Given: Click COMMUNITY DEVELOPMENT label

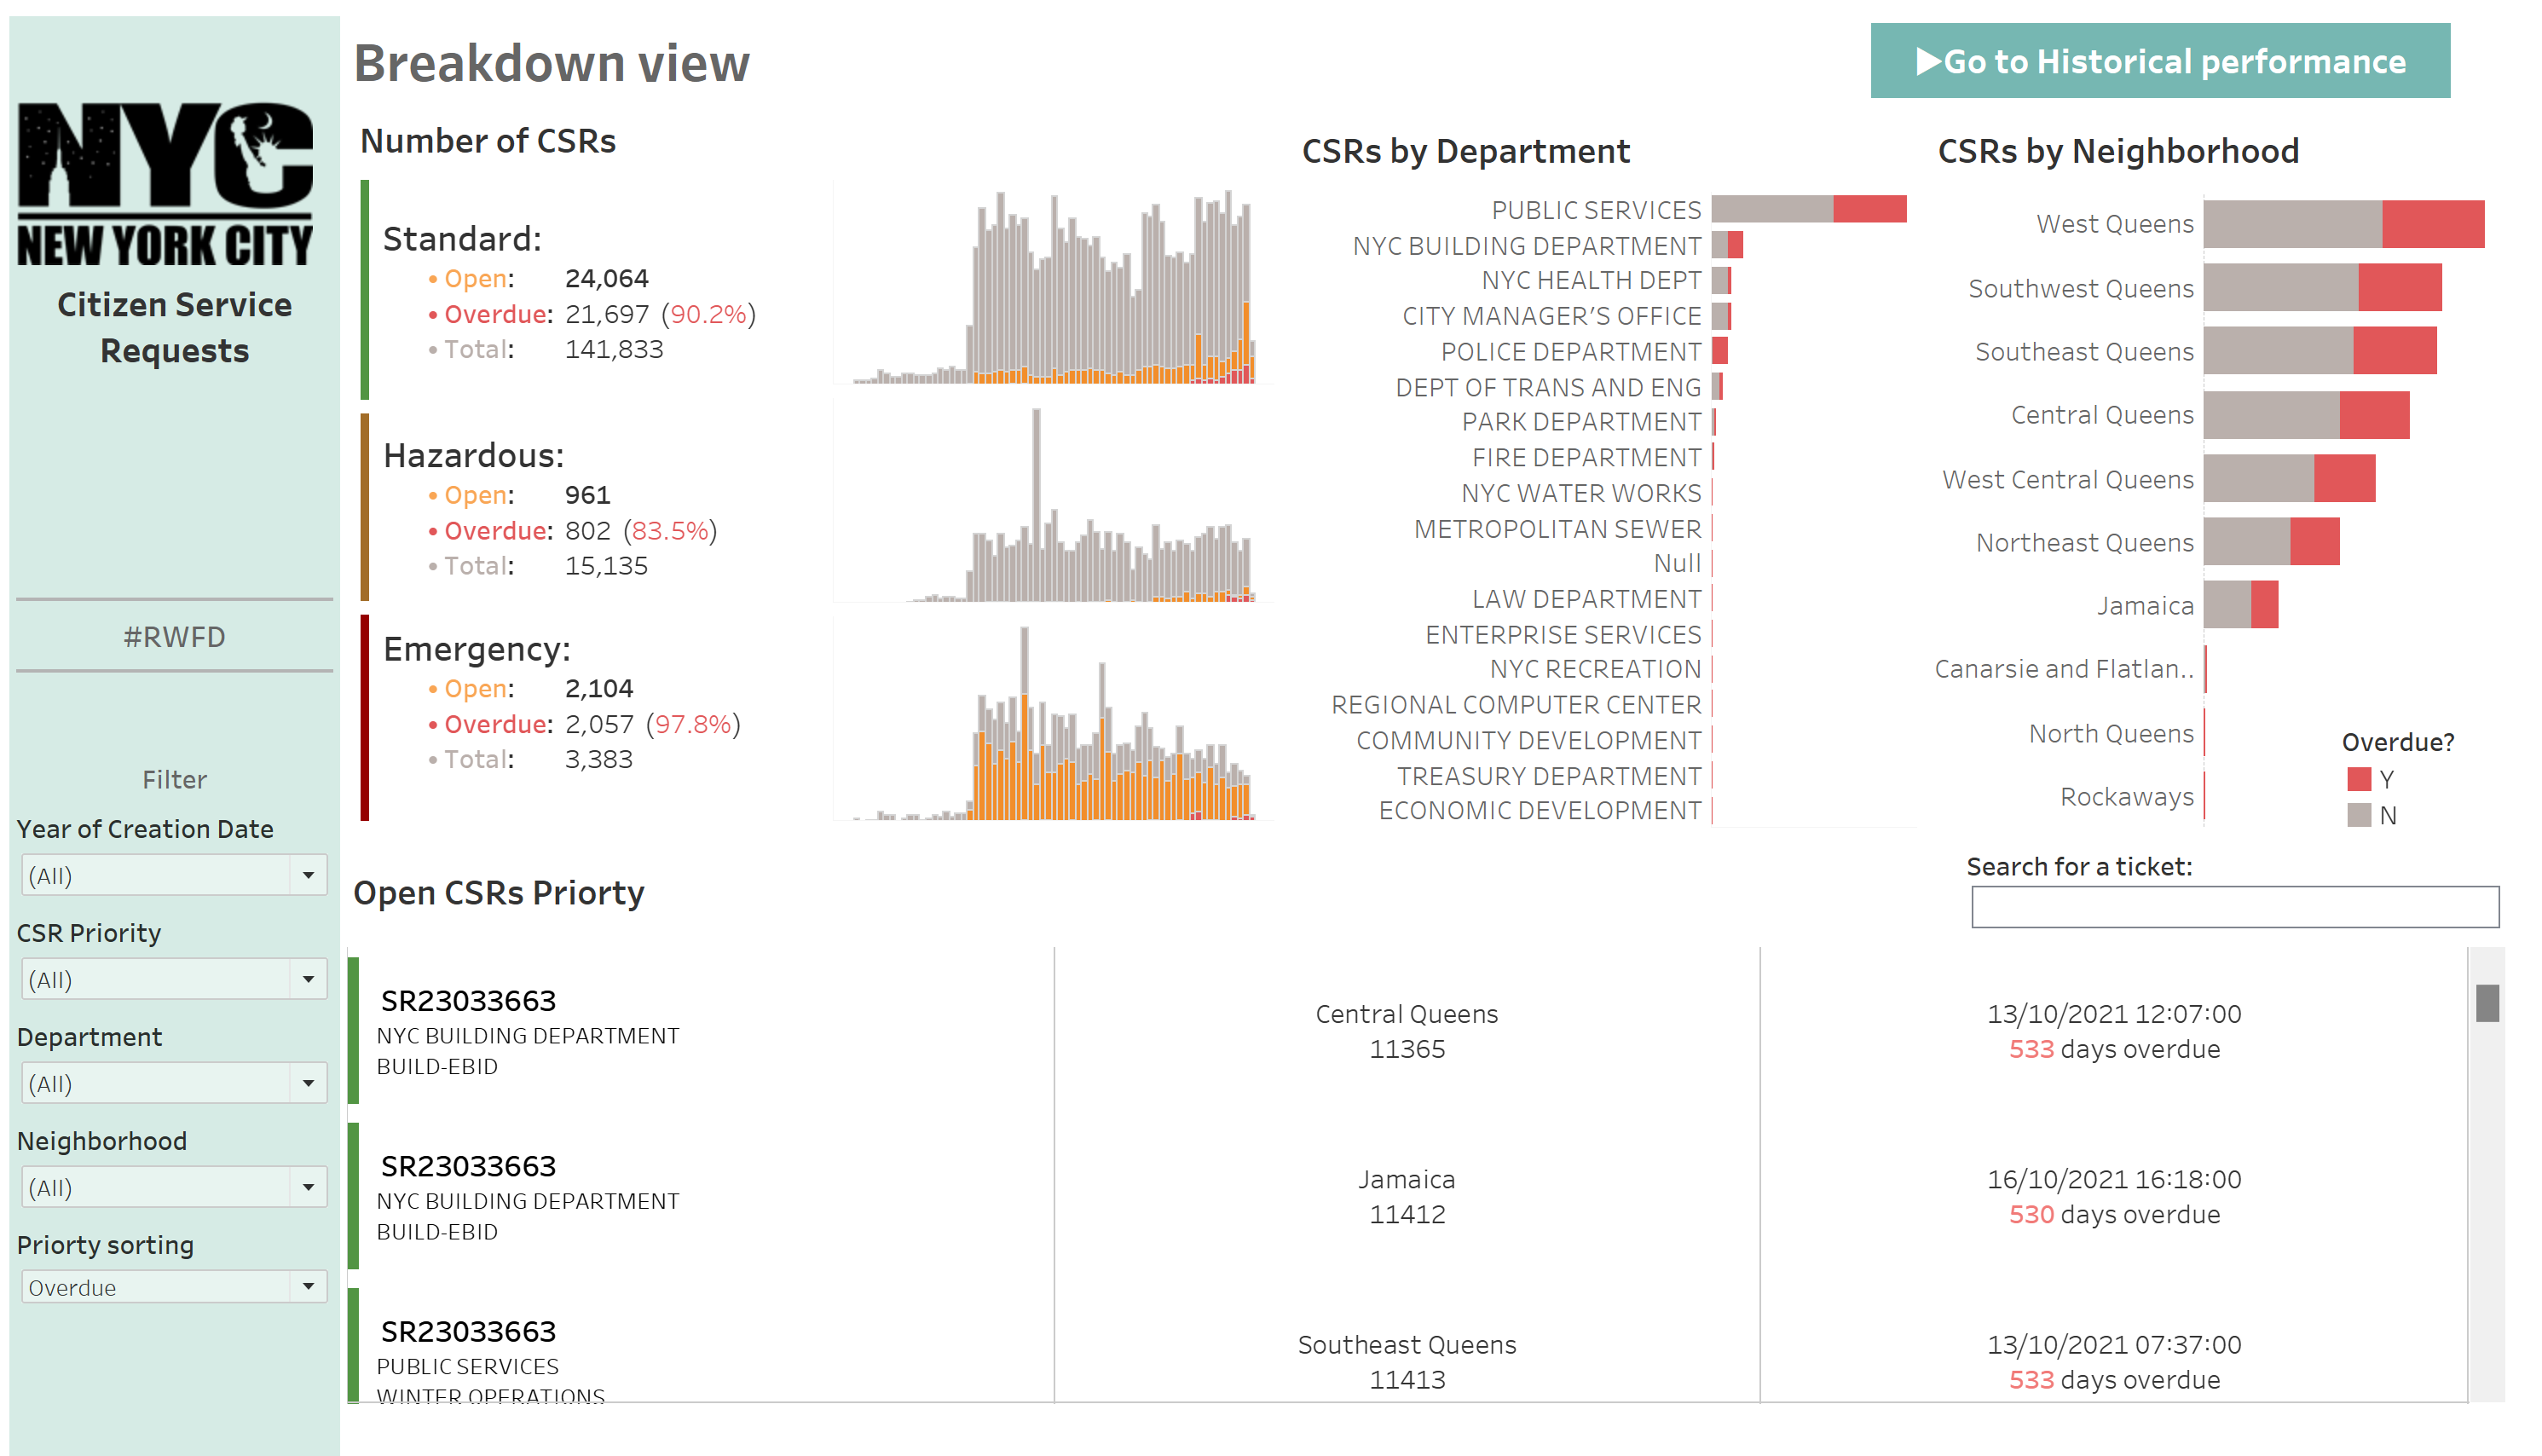Looking at the screenshot, I should (x=1528, y=741).
